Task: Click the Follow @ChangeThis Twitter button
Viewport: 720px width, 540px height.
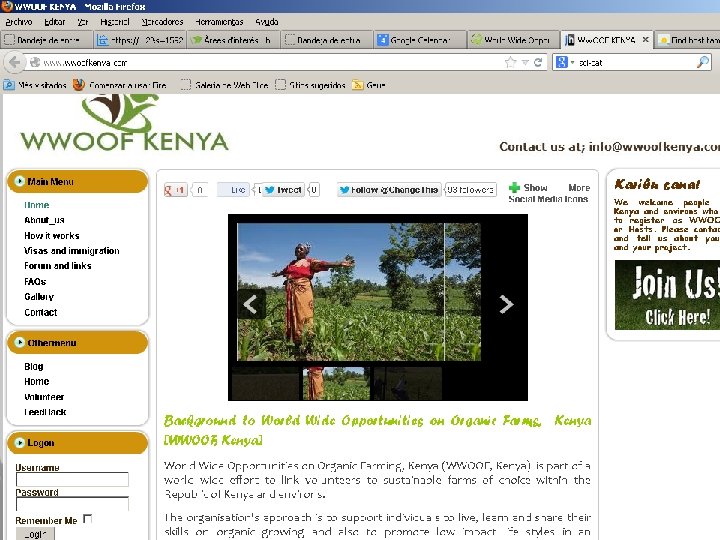Action: coord(389,190)
